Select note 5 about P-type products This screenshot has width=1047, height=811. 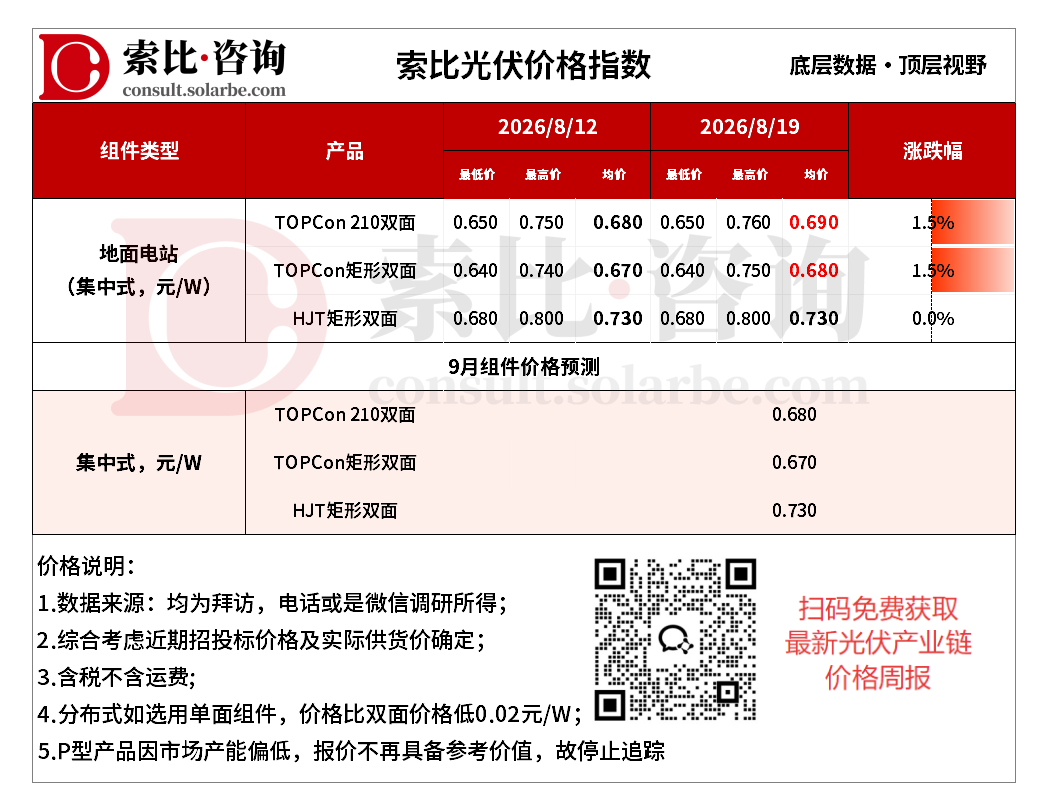pos(351,752)
